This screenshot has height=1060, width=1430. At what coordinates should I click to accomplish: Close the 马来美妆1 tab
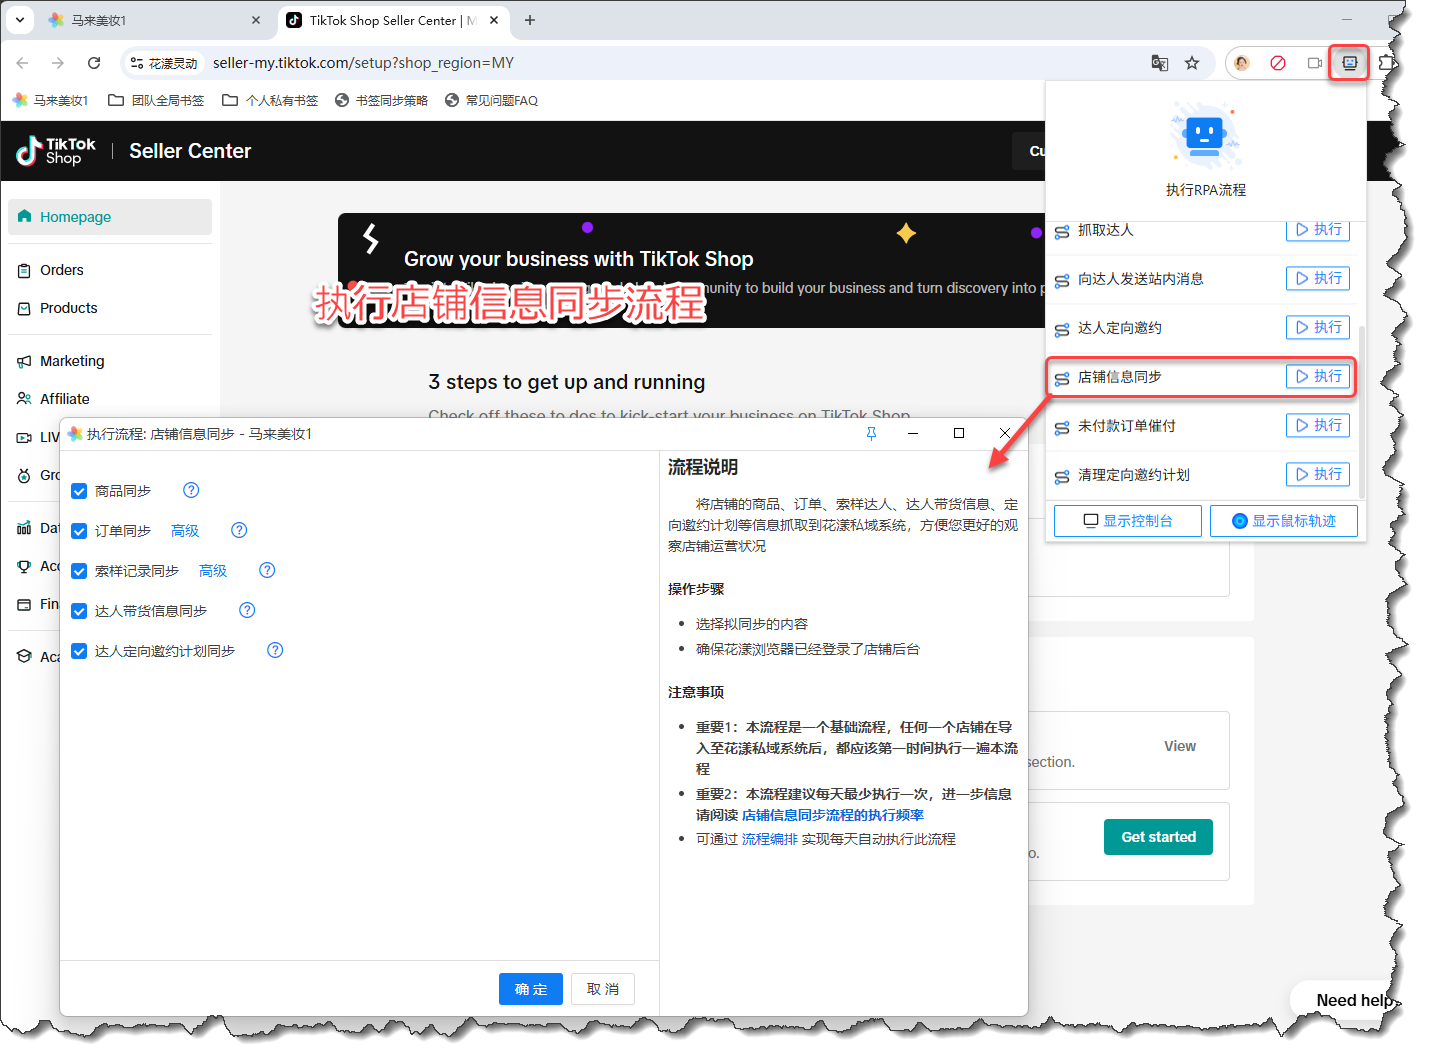click(256, 20)
